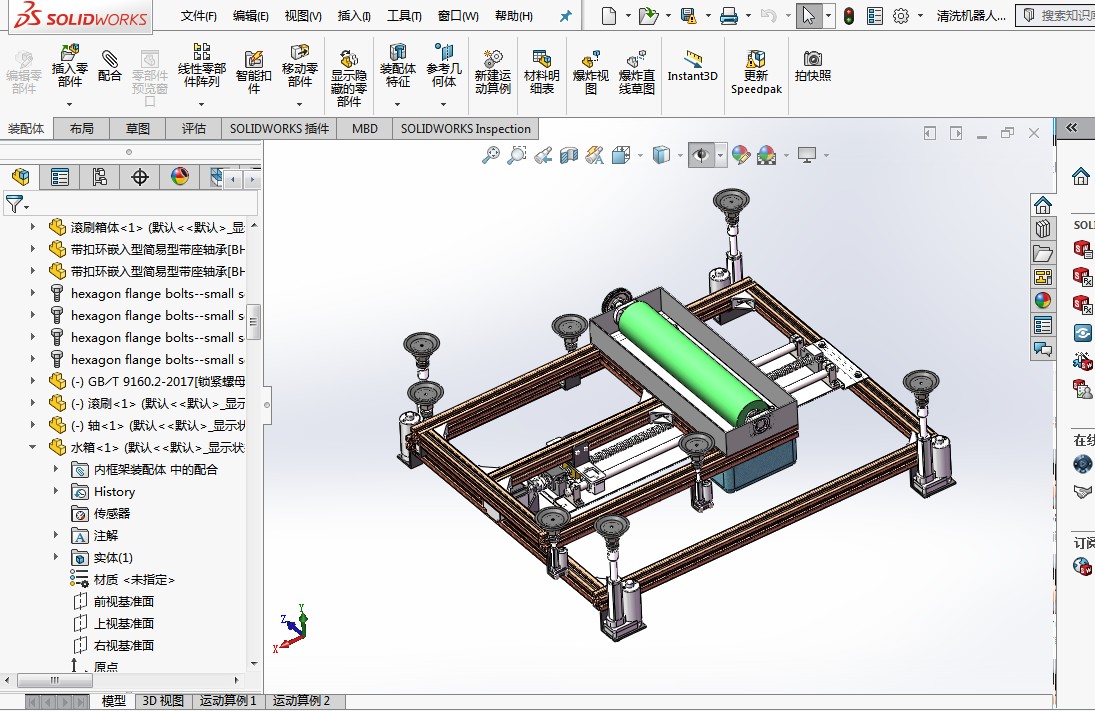Image resolution: width=1095 pixels, height=711 pixels.
Task: Open Appearances color ball in task pane tabs
Action: pyautogui.click(x=1043, y=300)
